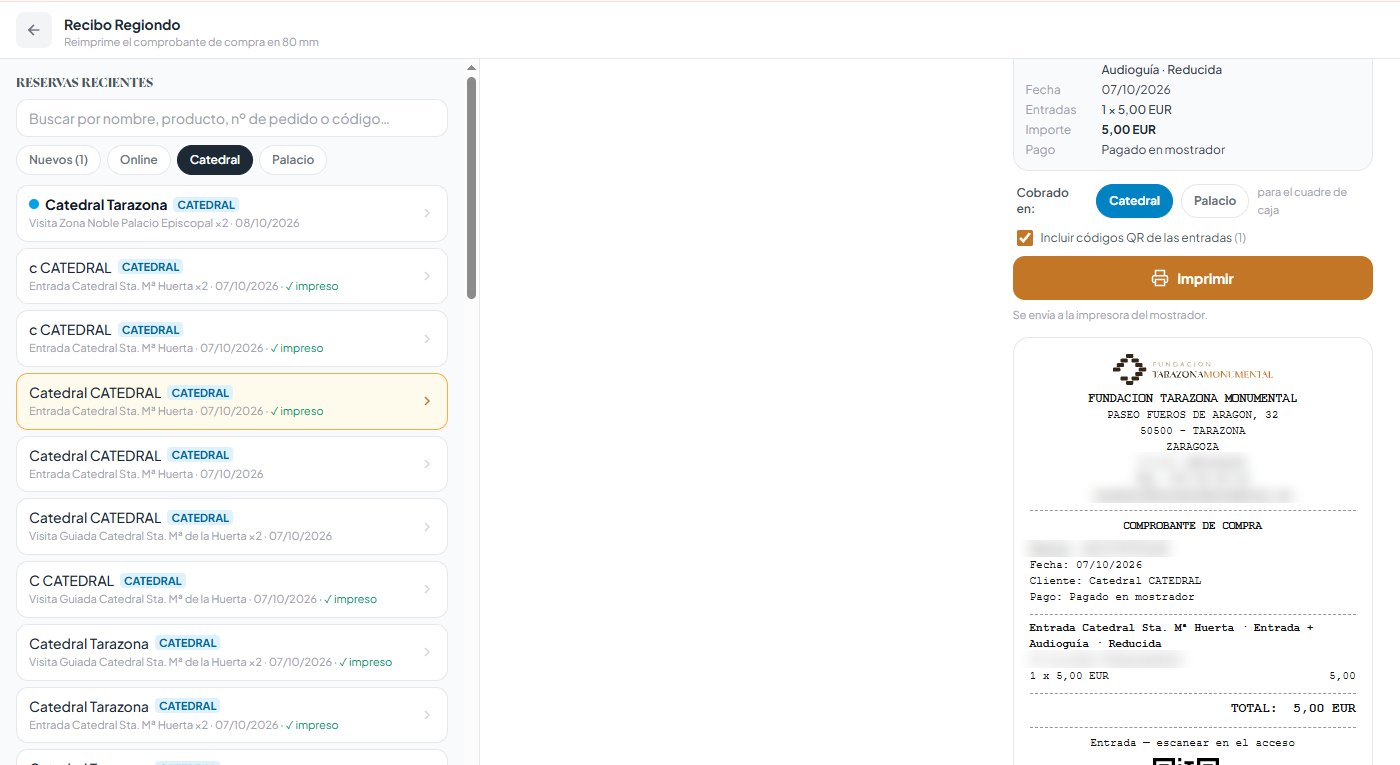Click the RESERVAS RECIENTES heading
Screen dimensions: 1400x765
point(85,82)
